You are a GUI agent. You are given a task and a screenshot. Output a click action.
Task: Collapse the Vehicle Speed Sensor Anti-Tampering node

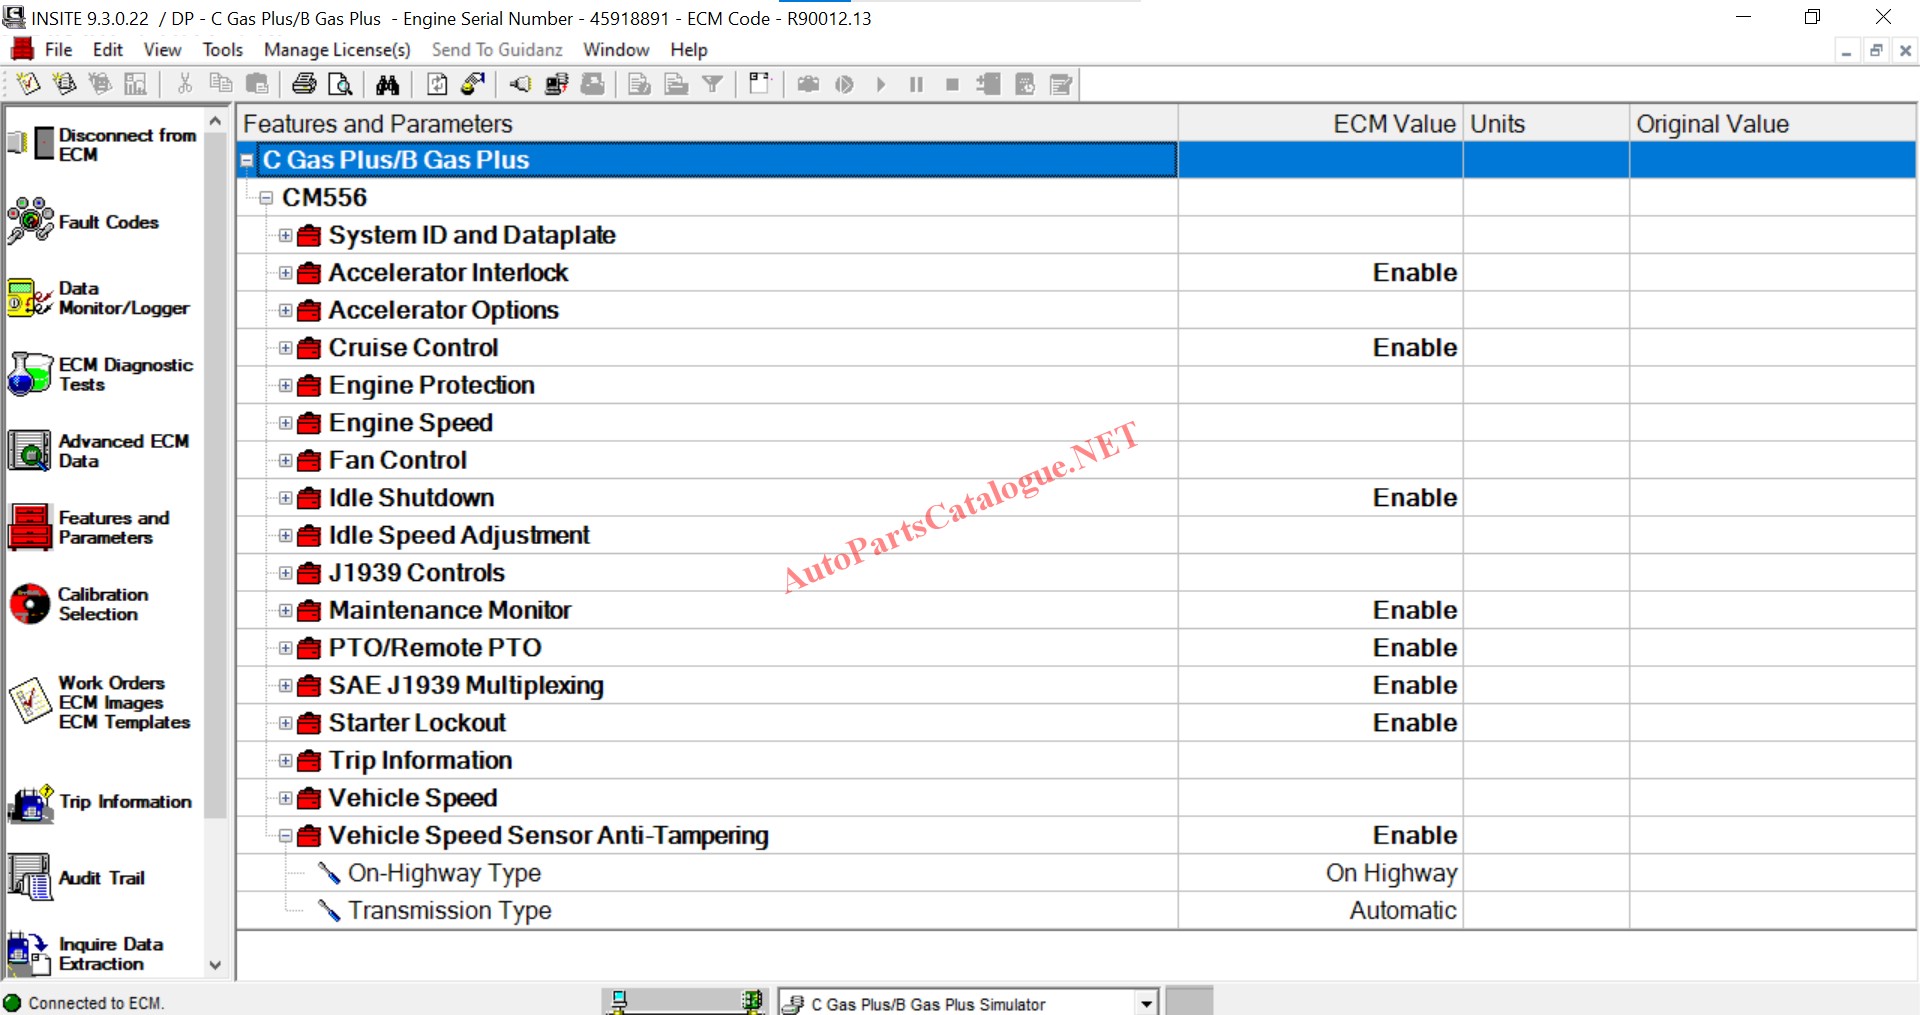tap(286, 836)
